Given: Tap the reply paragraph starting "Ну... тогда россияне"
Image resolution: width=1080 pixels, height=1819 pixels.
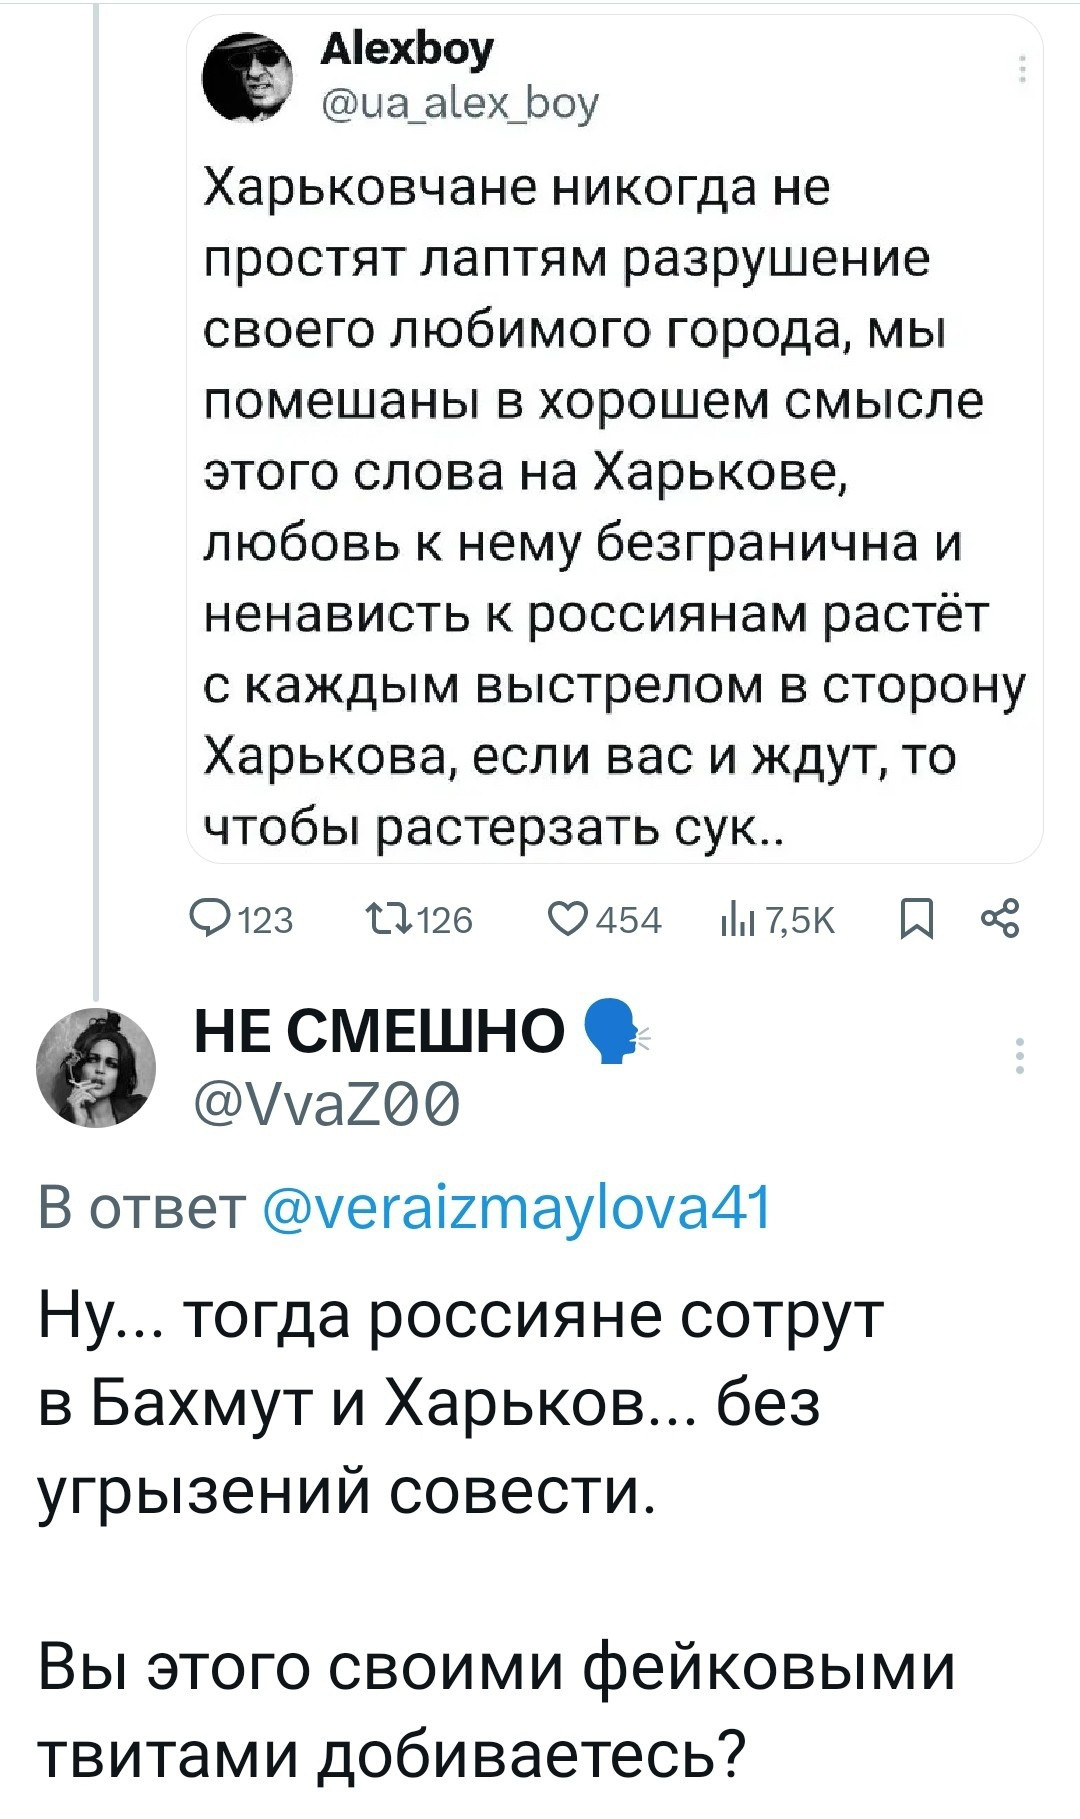Looking at the screenshot, I should click(x=460, y=1402).
